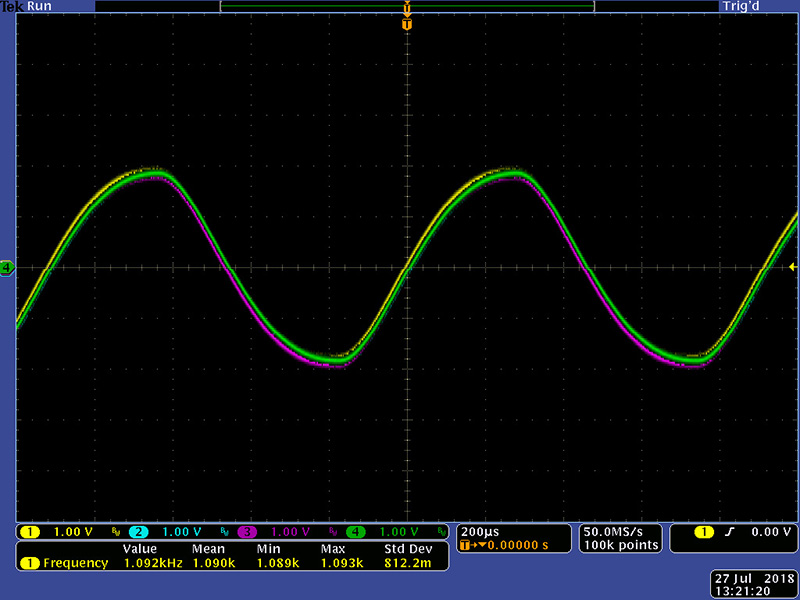Click the channel 4 green badge

pos(357,531)
